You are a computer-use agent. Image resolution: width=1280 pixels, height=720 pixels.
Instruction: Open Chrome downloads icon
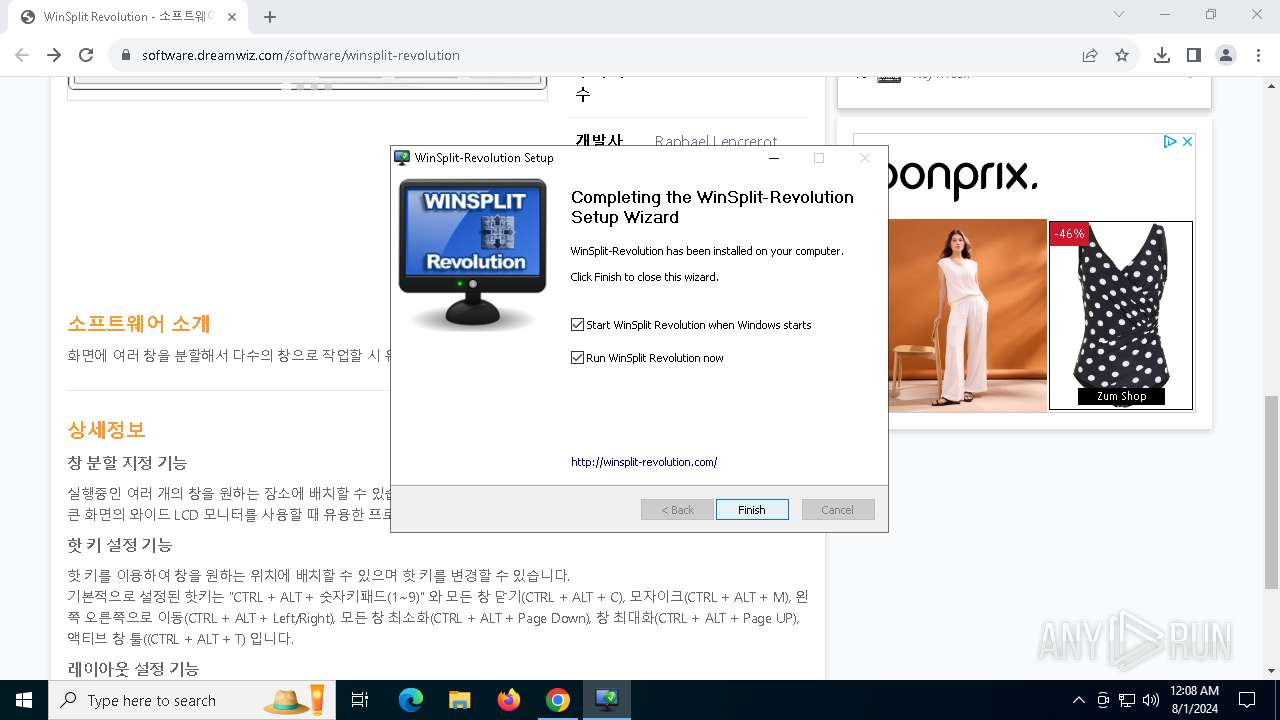pos(1162,55)
